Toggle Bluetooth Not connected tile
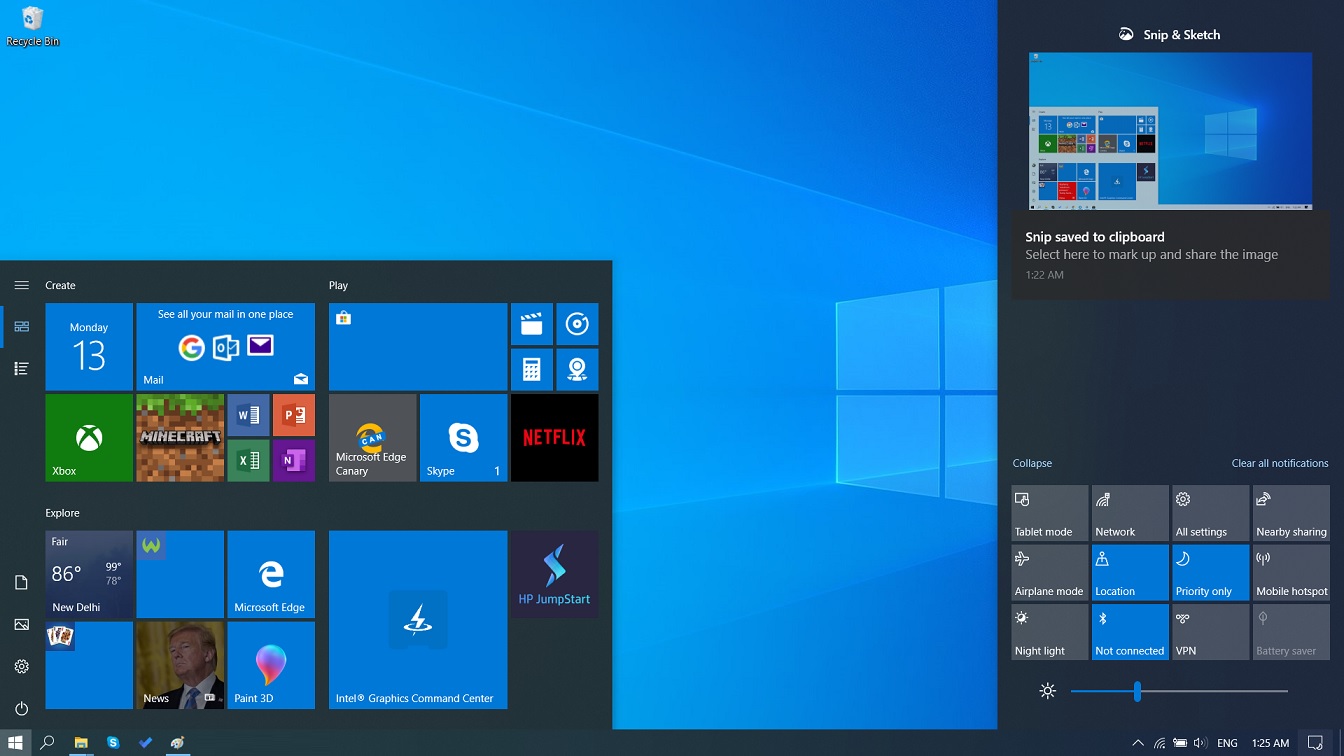This screenshot has height=756, width=1344. click(1130, 632)
